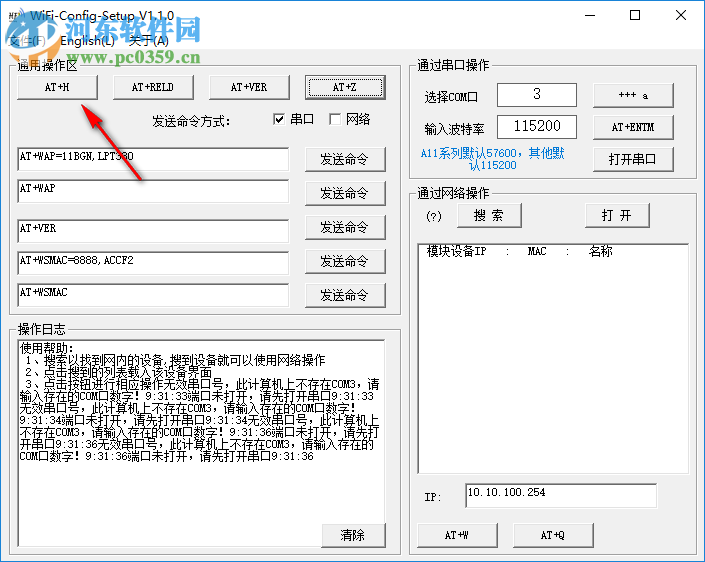Click the +++ a command-mode button
Image resolution: width=705 pixels, height=562 pixels.
[x=633, y=95]
